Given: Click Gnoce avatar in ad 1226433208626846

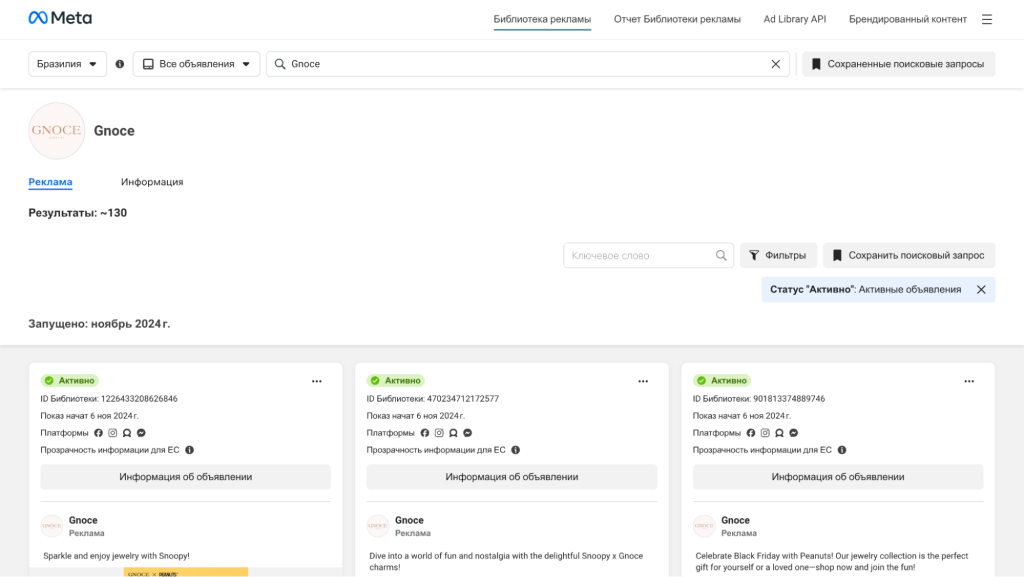Looking at the screenshot, I should (x=52, y=525).
